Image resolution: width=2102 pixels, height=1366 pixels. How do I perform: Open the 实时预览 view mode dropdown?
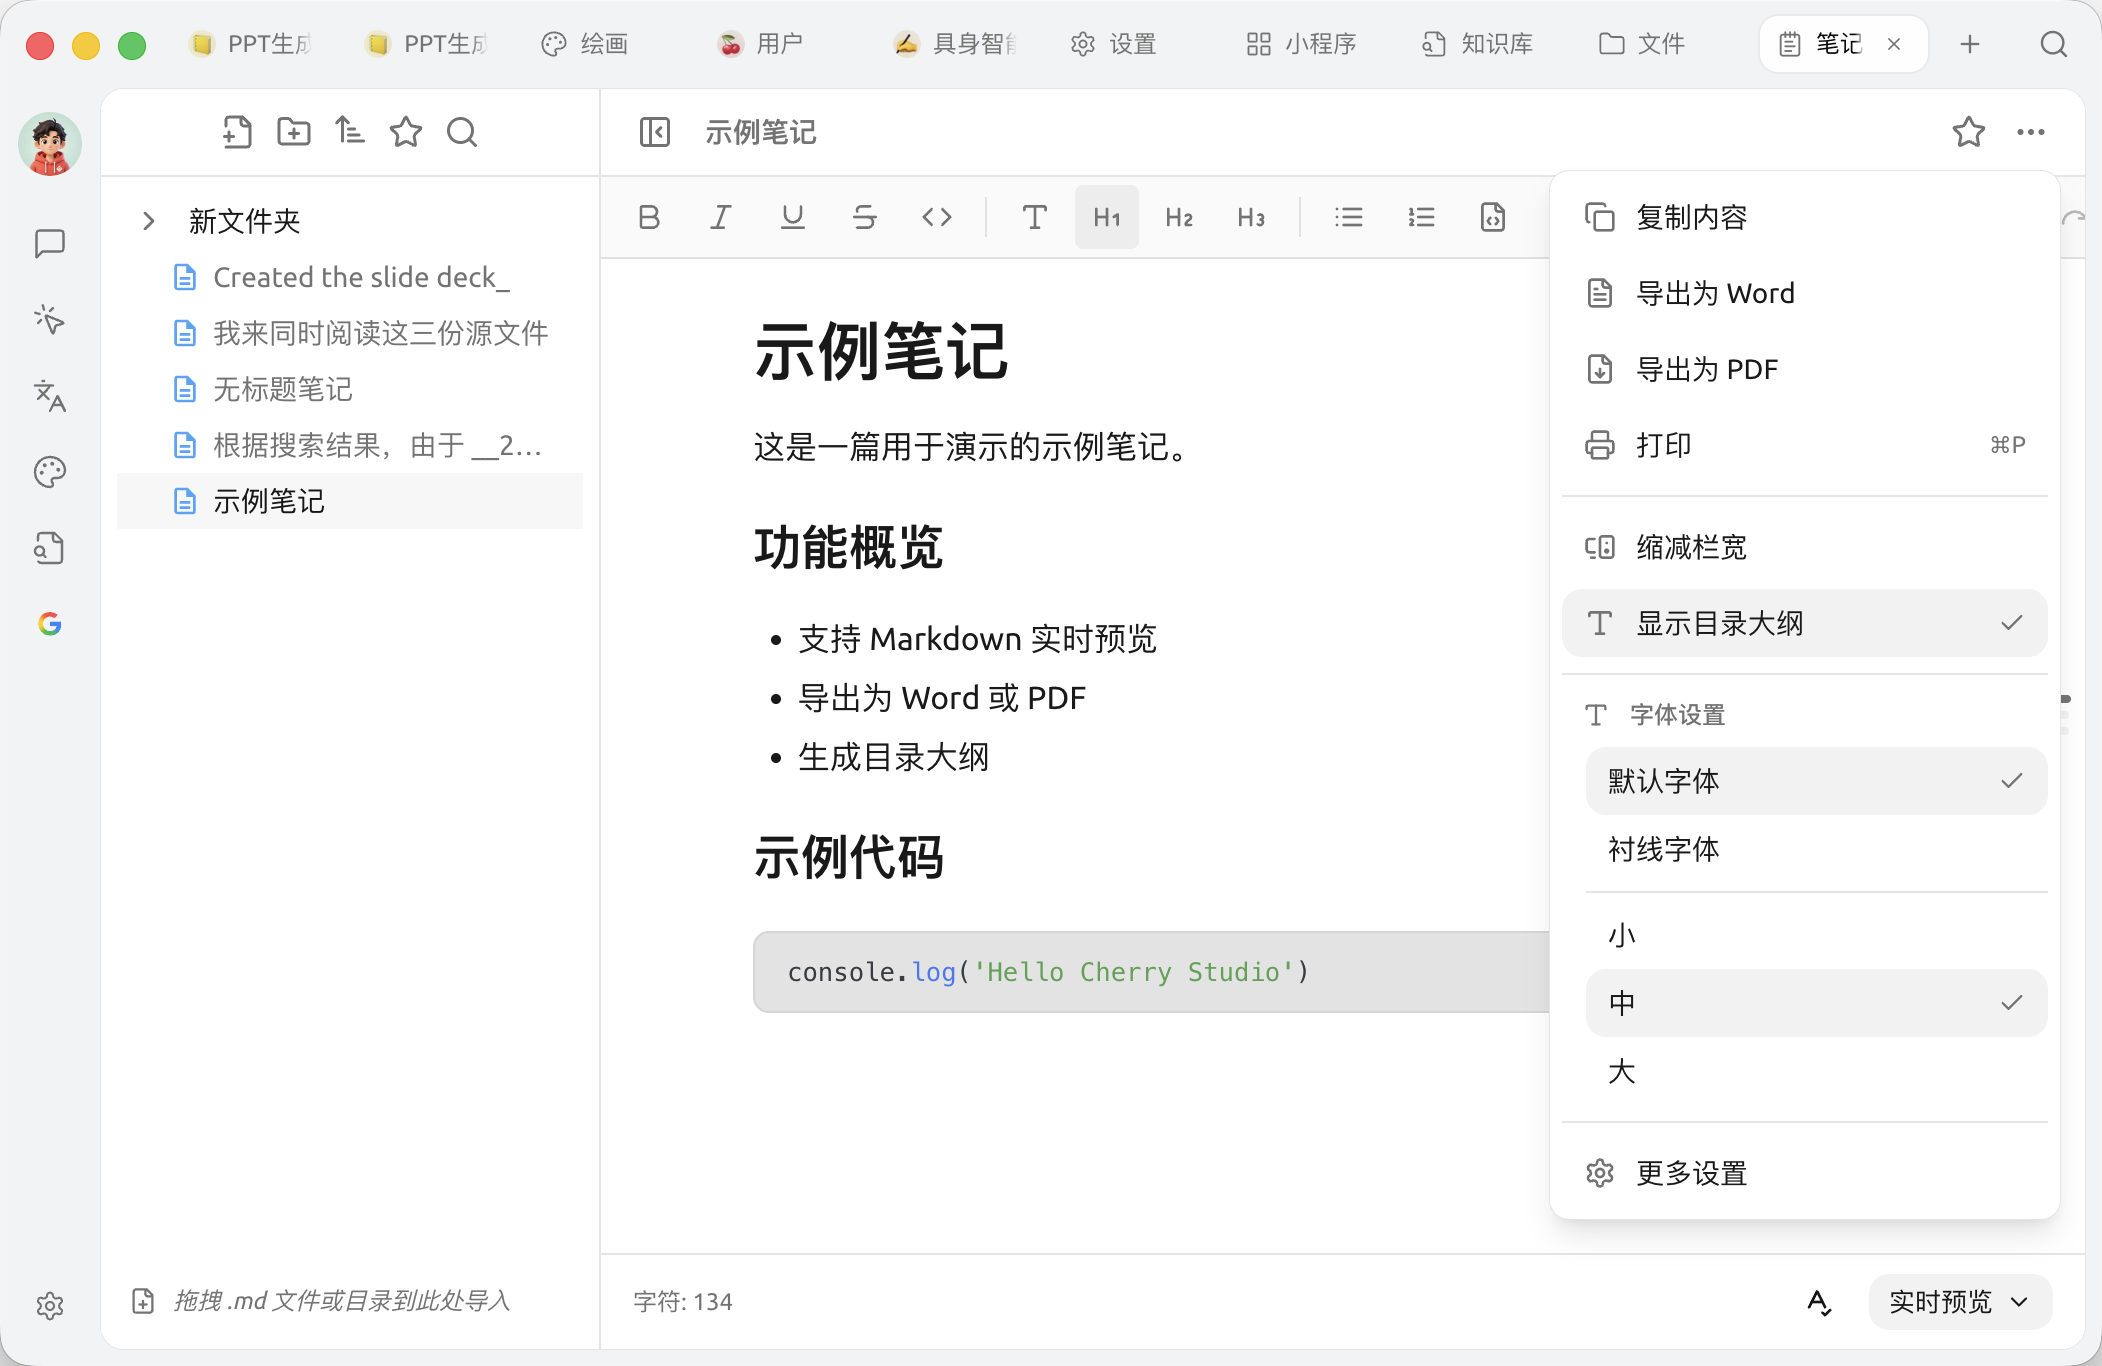1960,1301
